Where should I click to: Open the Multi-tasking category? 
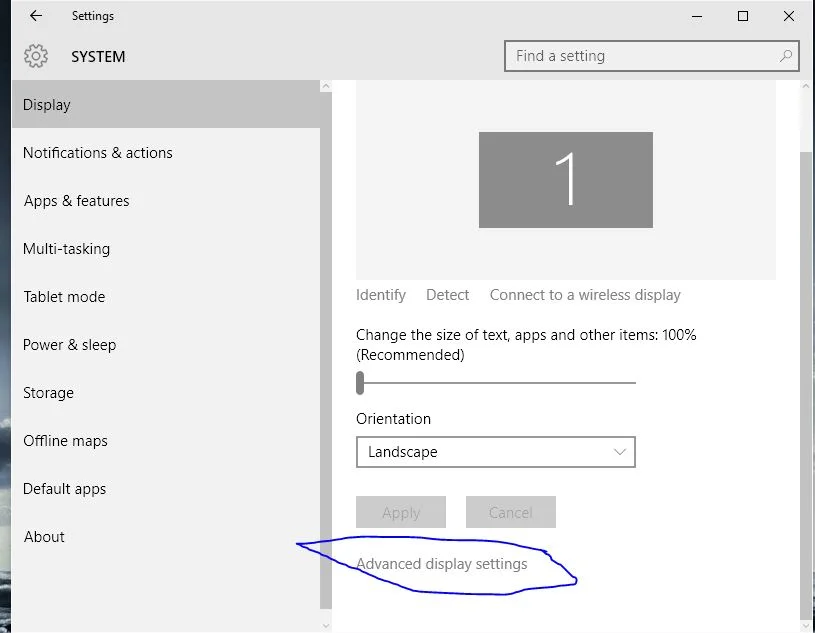coord(67,249)
